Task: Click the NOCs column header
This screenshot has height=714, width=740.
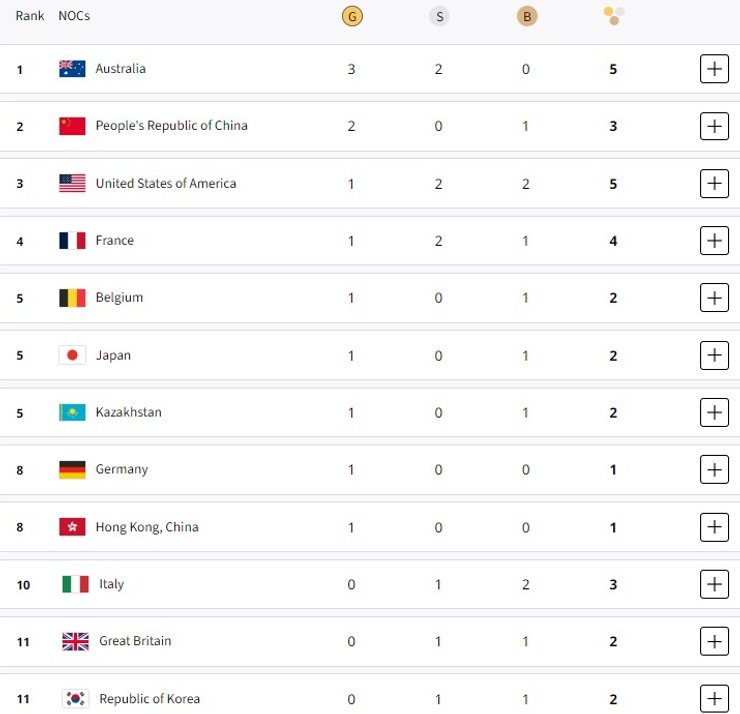Action: tap(74, 16)
